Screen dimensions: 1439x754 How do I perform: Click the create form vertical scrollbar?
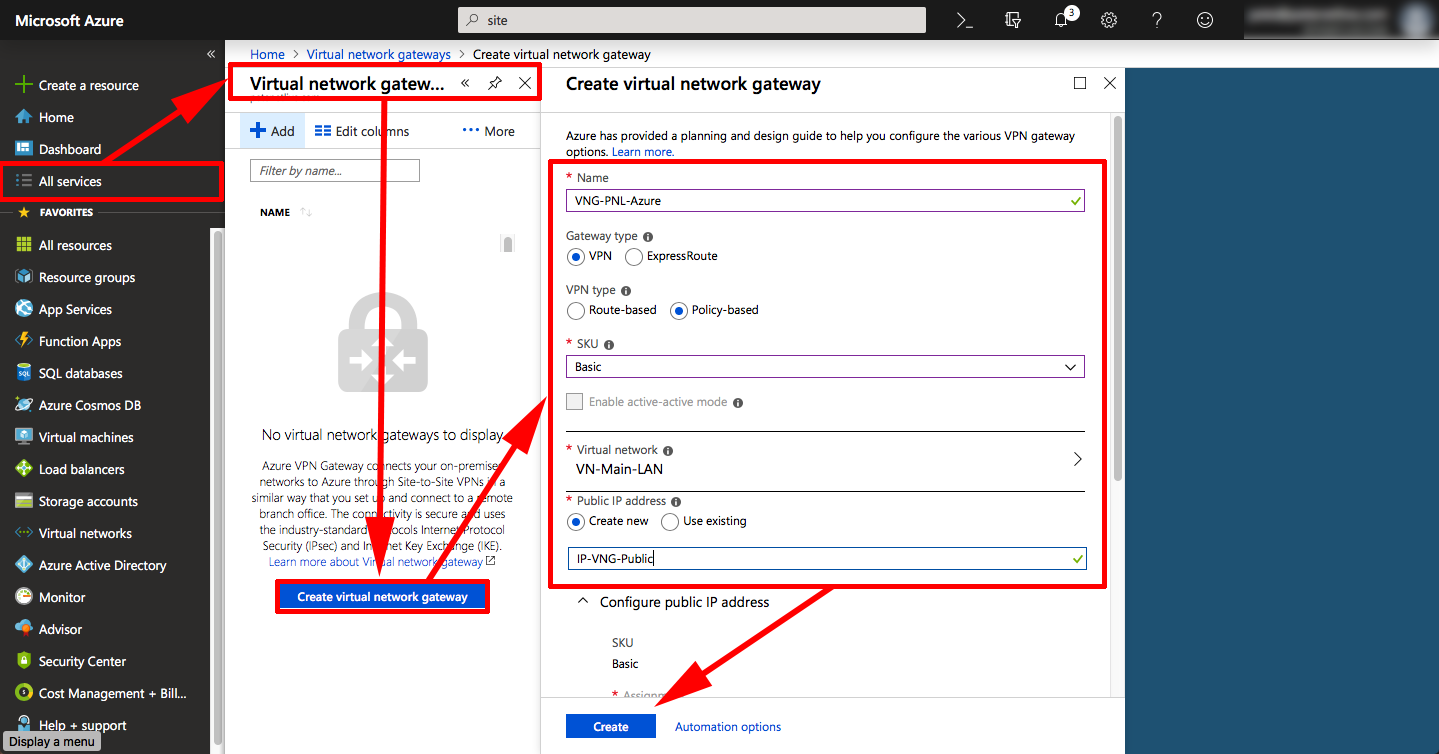(x=1118, y=297)
